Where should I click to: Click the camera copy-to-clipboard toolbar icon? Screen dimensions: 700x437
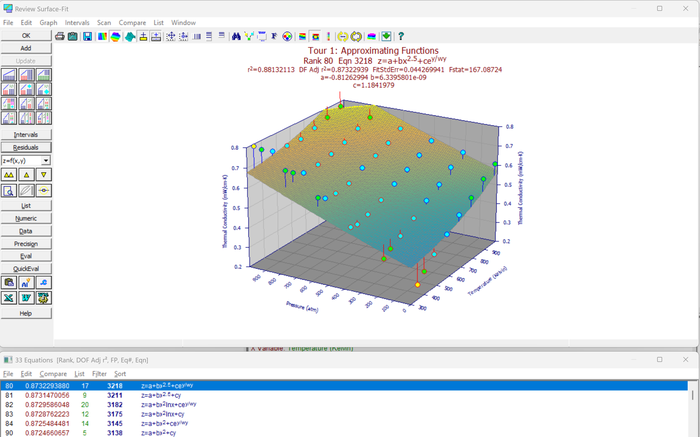click(72, 37)
